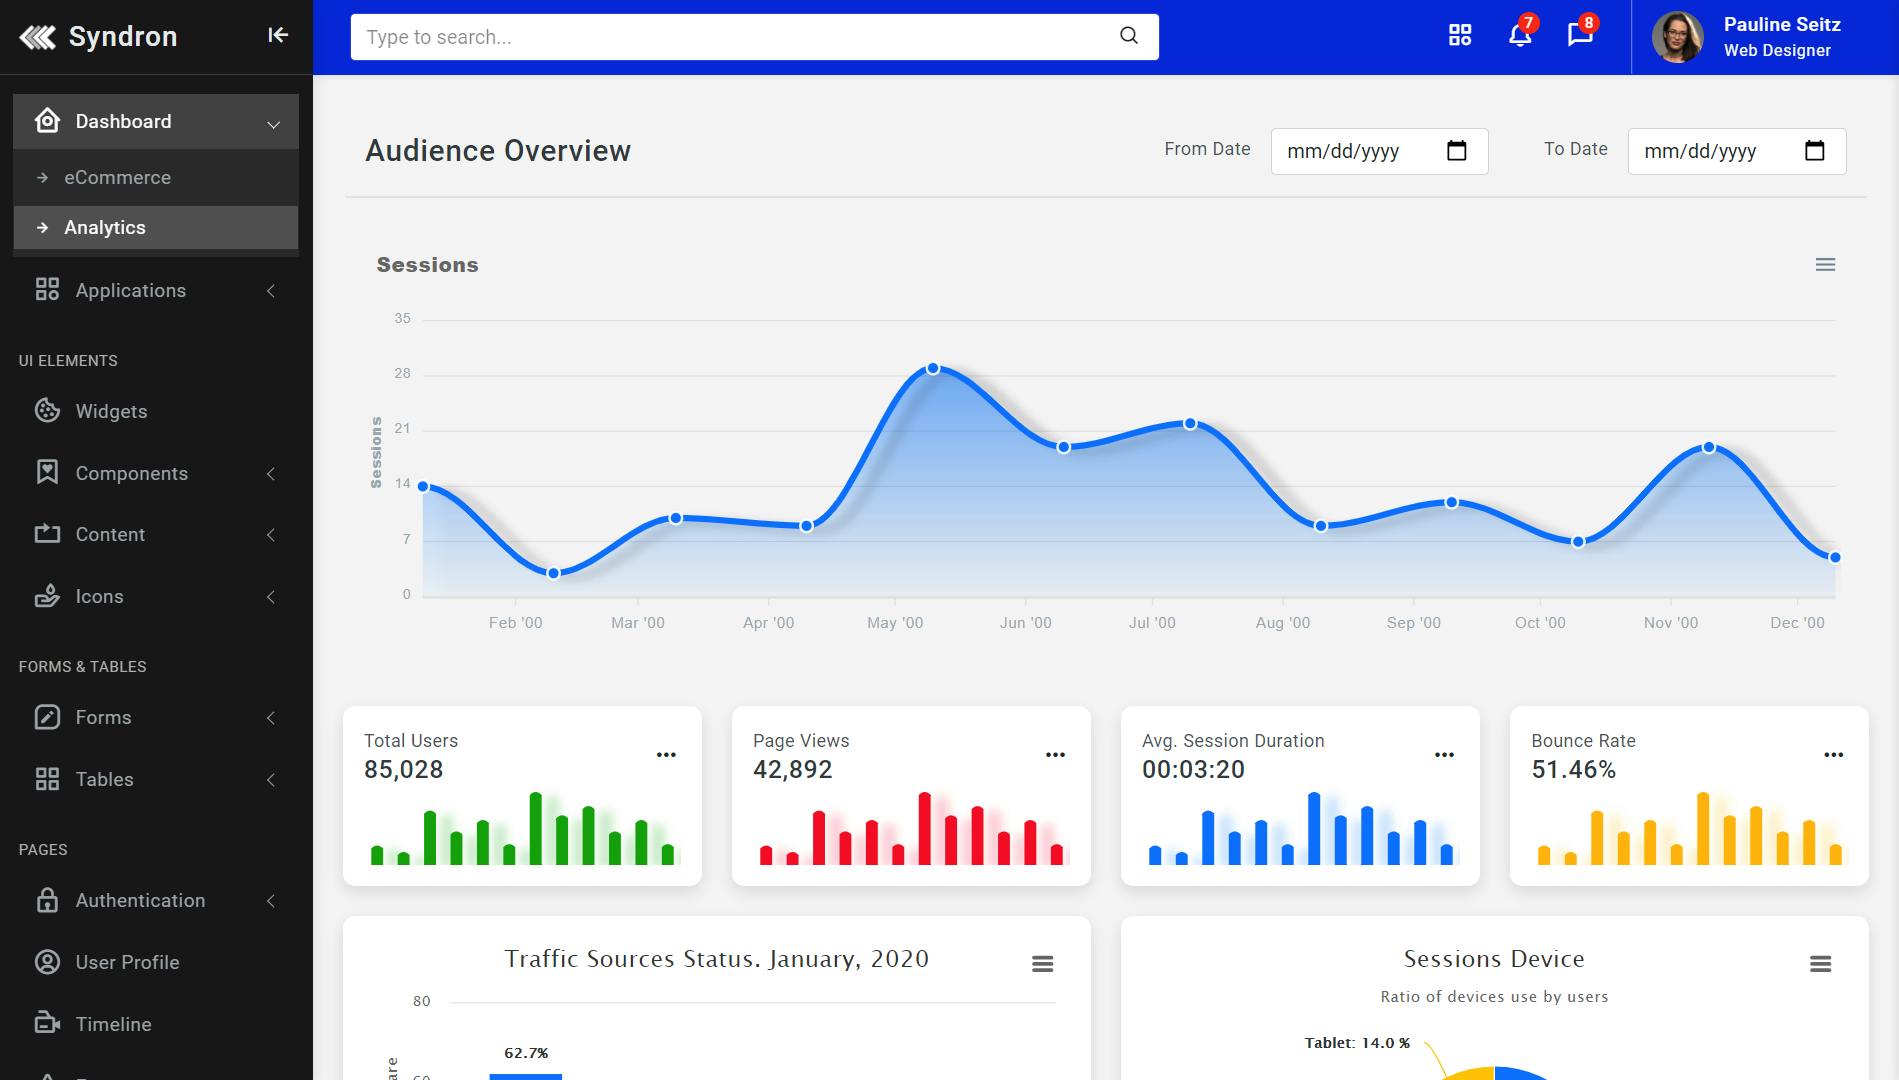Collapse the Dashboard menu chevron
Screen dimensions: 1899x1080
click(x=273, y=124)
